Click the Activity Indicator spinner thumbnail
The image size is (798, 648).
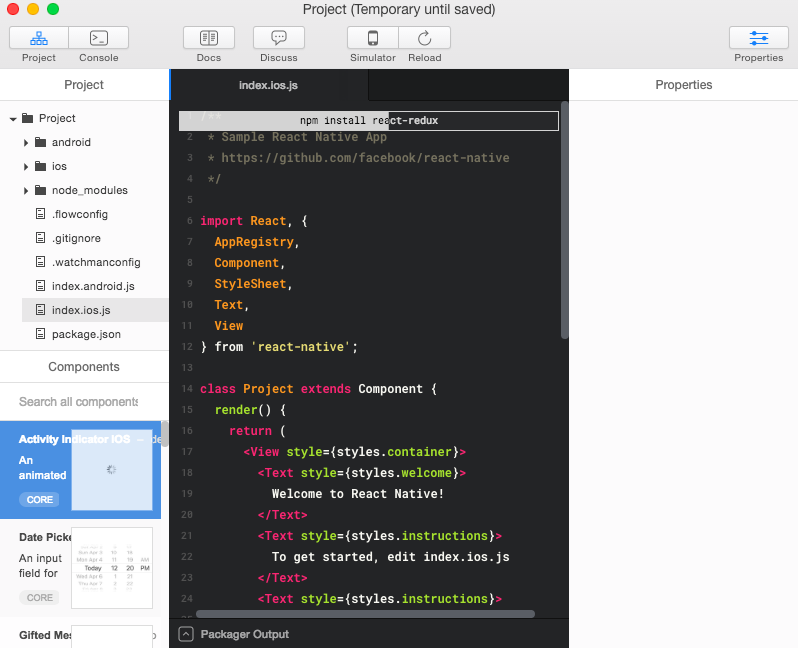click(x=112, y=469)
